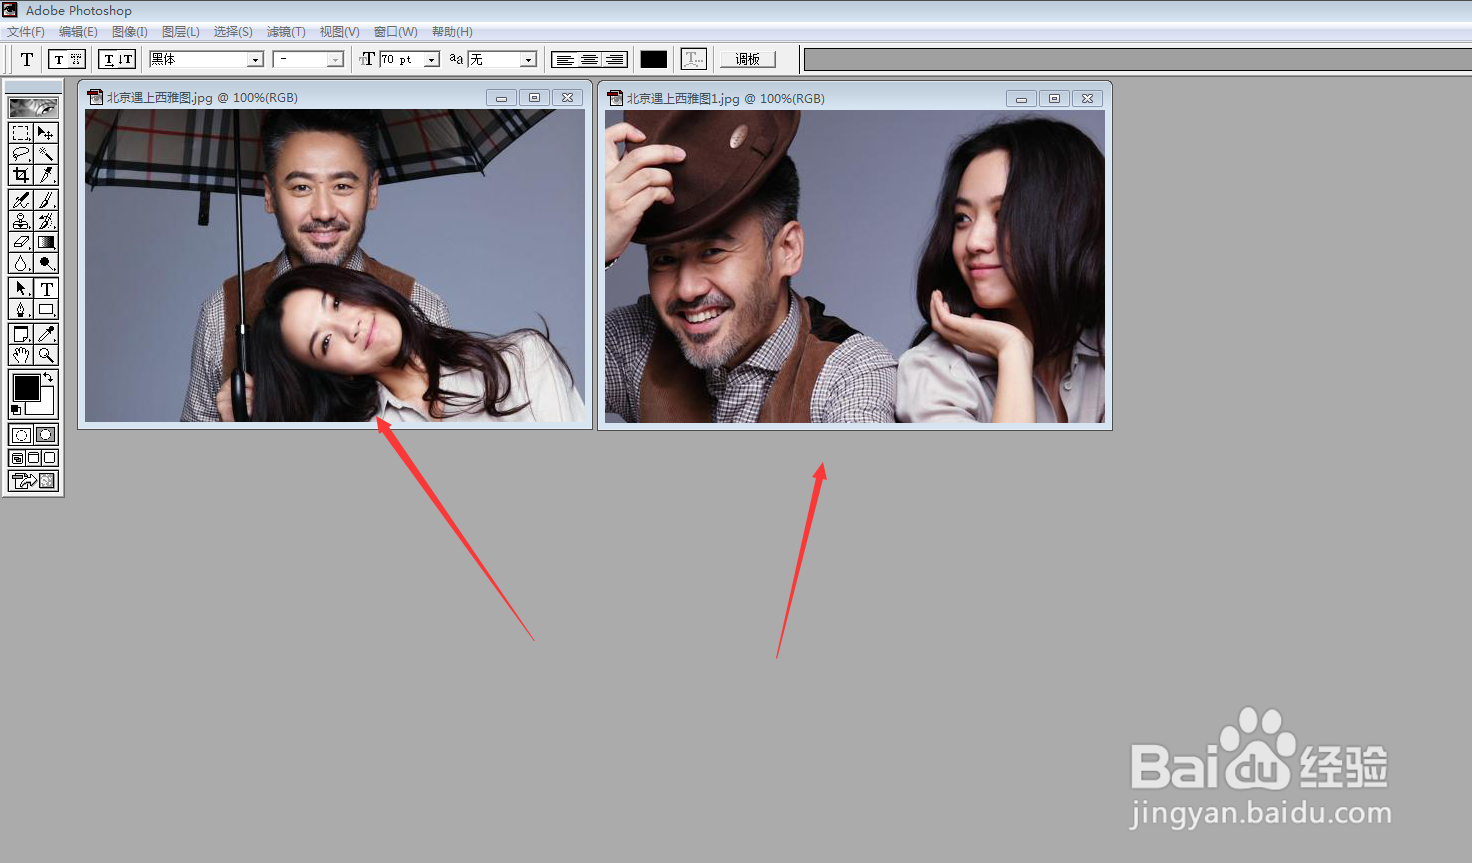Viewport: 1472px width, 863px height.
Task: Switch to Full Screen with menu bar mode
Action: pyautogui.click(x=33, y=458)
